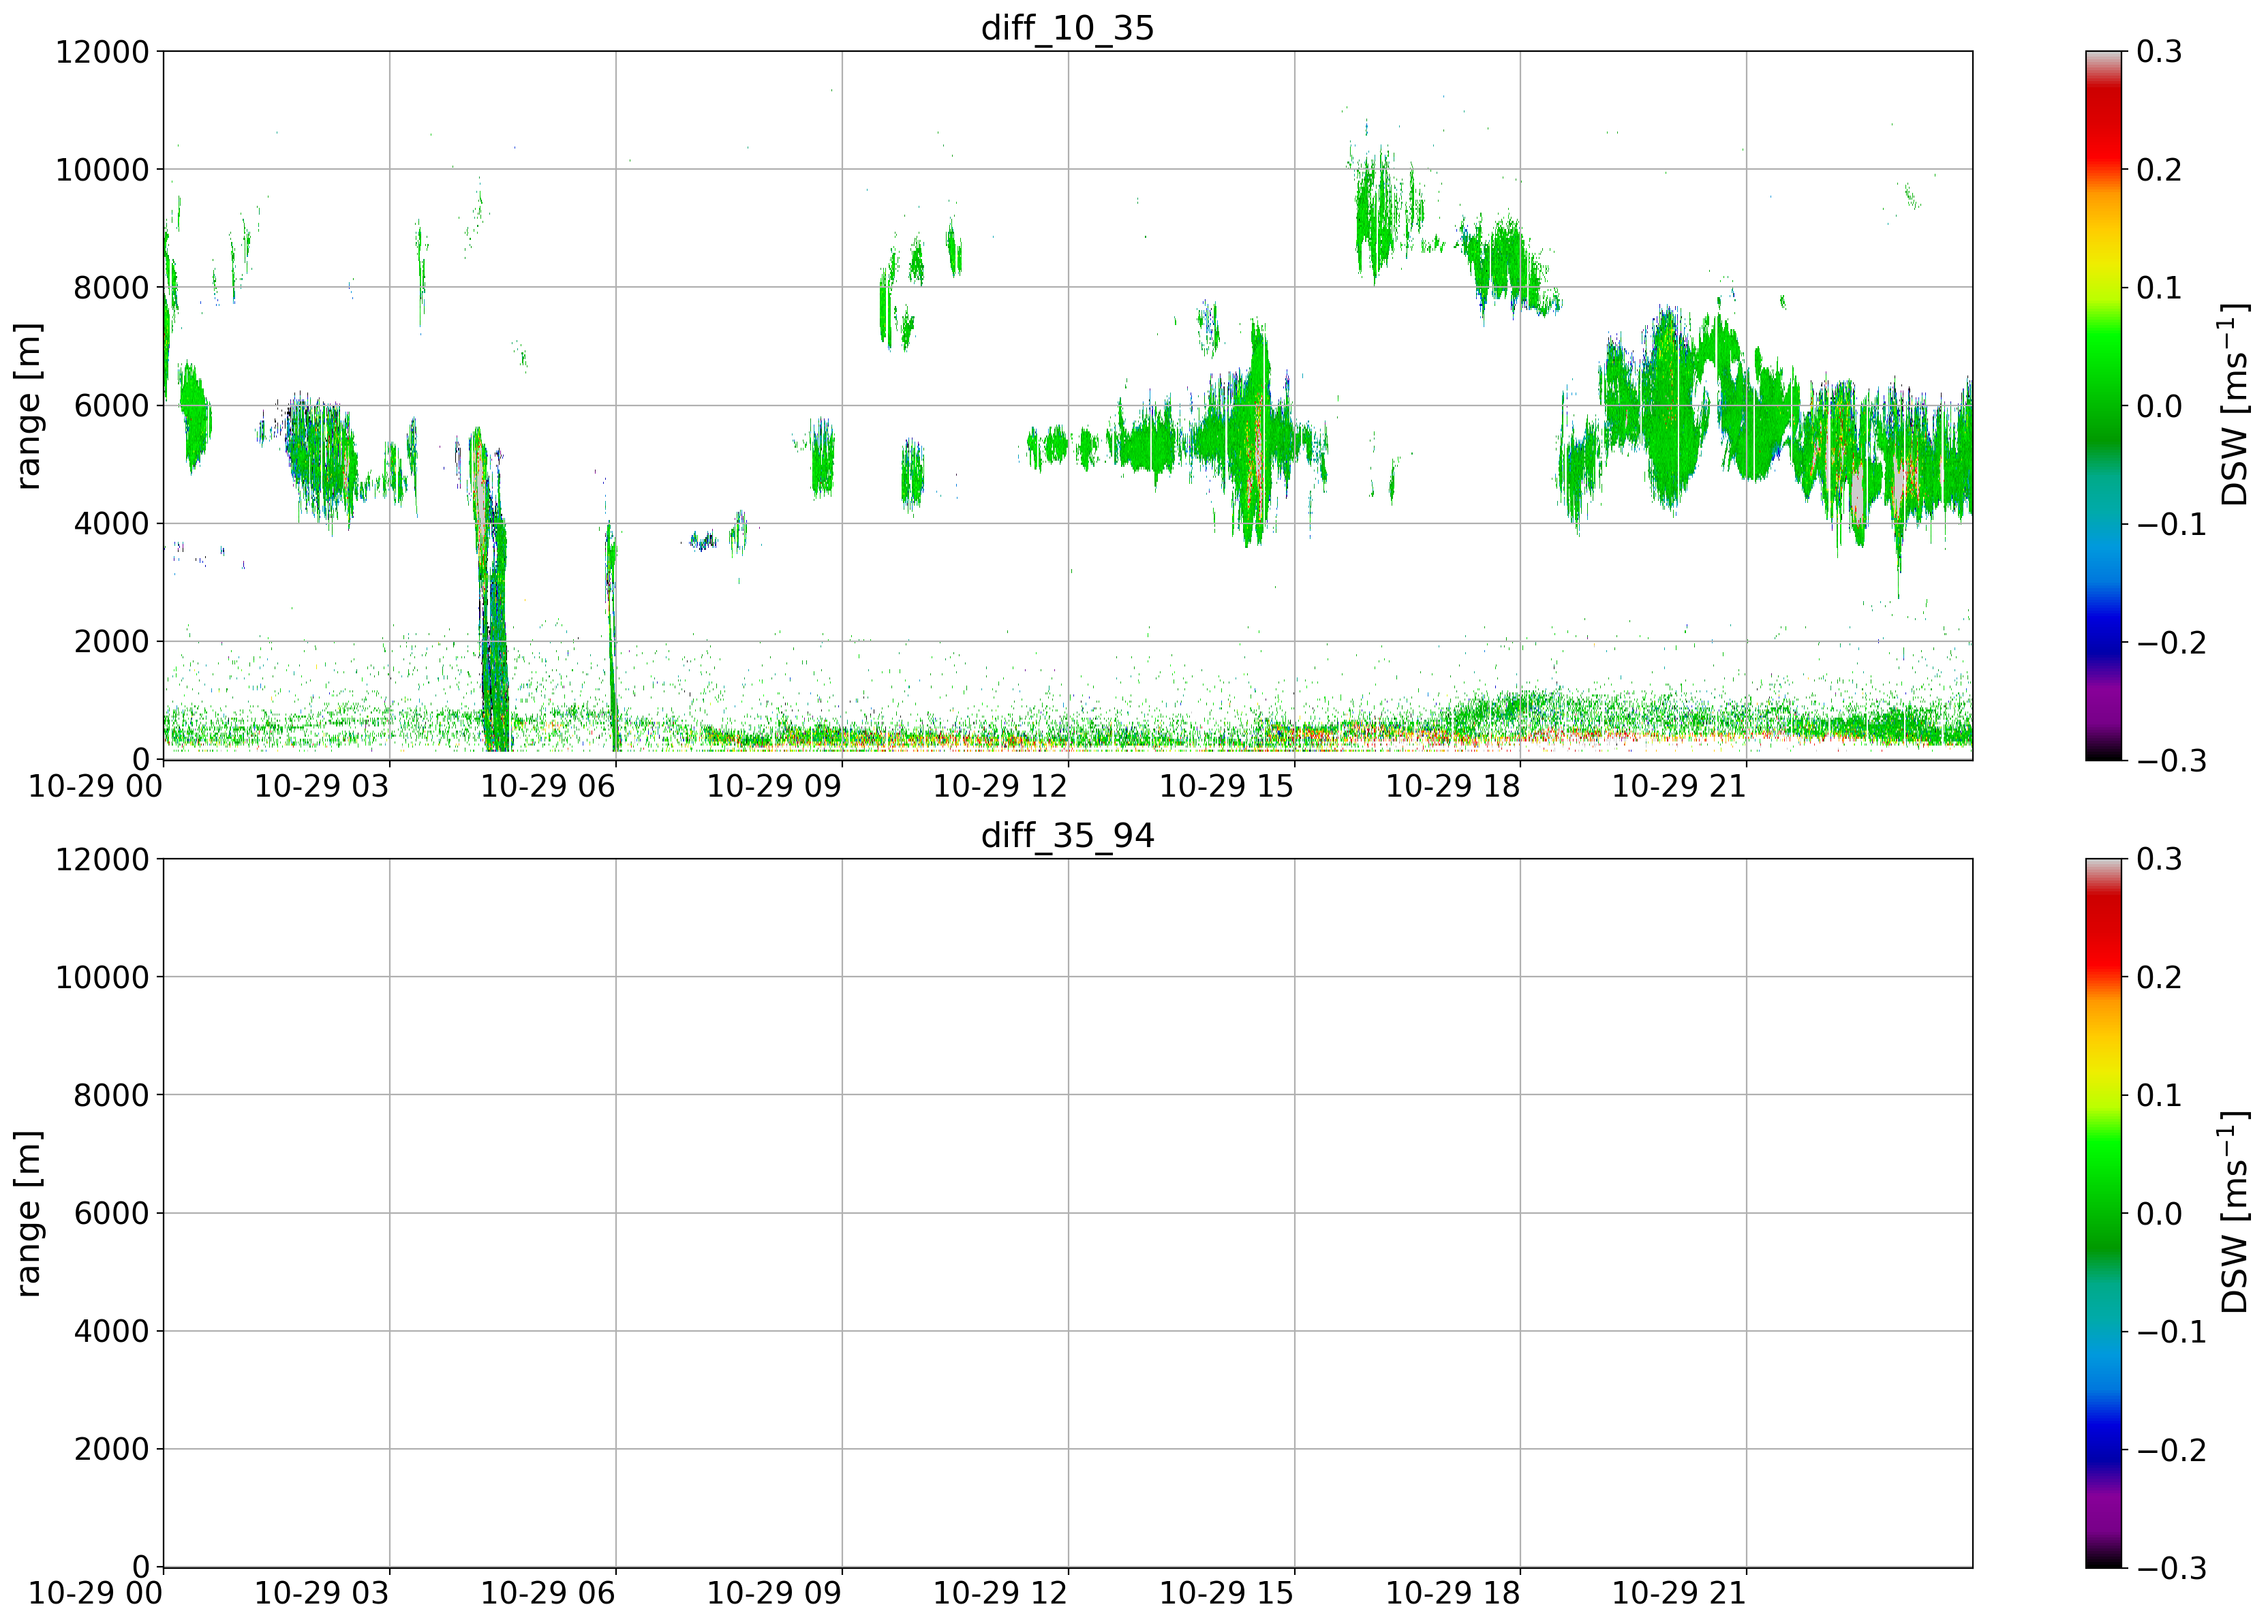Click '10-29 15' x-tick under diff_35_94 plot
Image resolution: width=2268 pixels, height=1624 pixels.
tap(1226, 1593)
